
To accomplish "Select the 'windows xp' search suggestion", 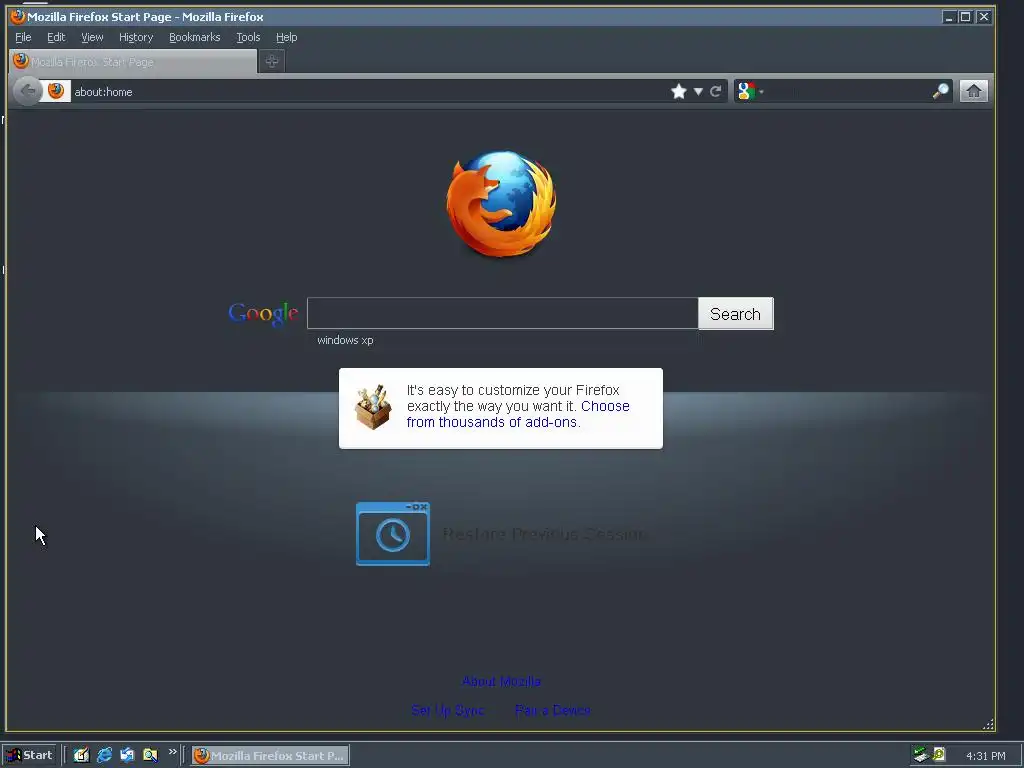I will coord(345,340).
